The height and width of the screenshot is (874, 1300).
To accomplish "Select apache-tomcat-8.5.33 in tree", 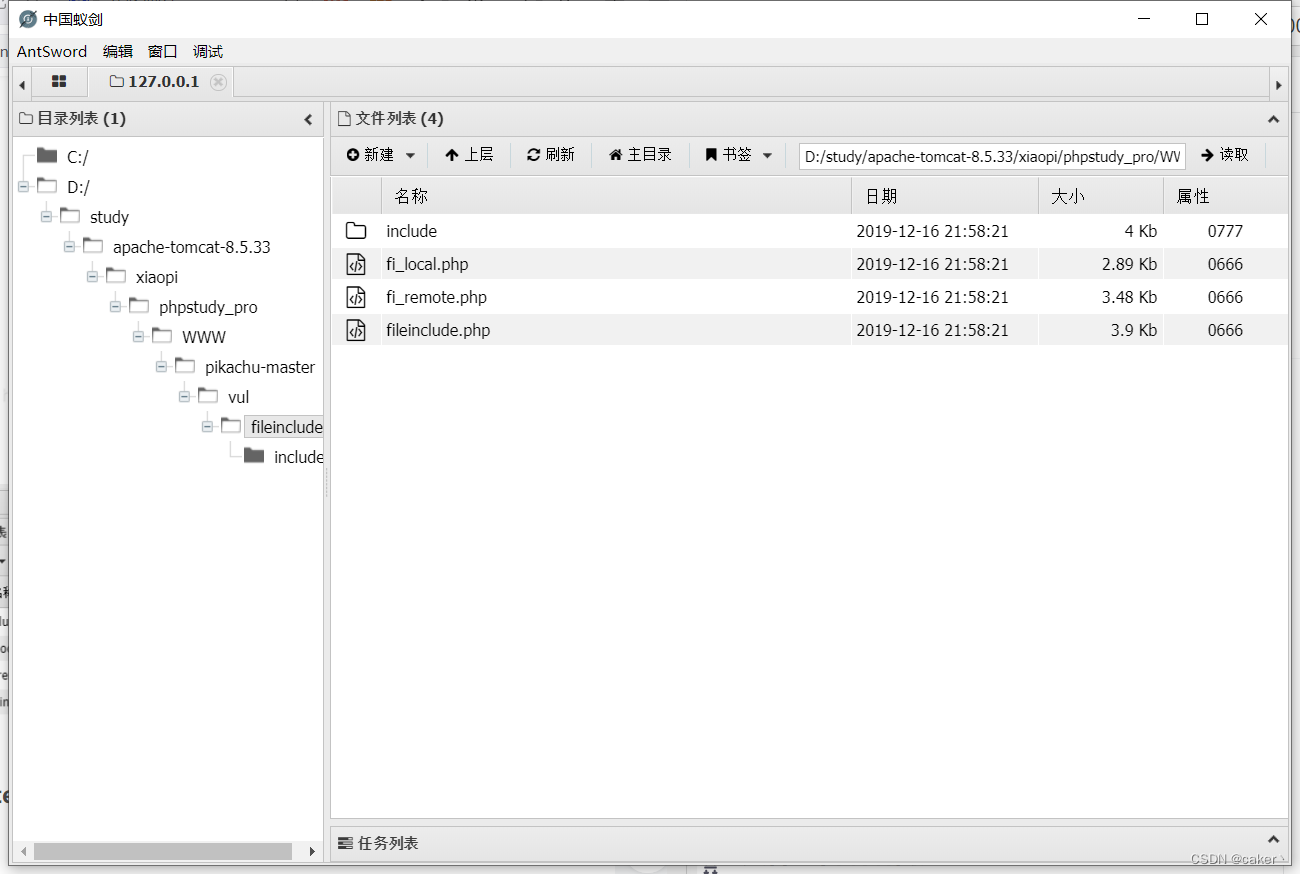I will [x=191, y=247].
